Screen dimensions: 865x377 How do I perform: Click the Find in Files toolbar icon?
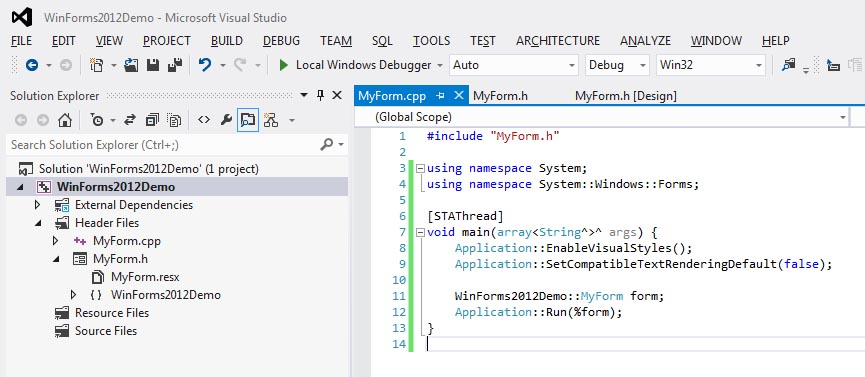pos(788,65)
